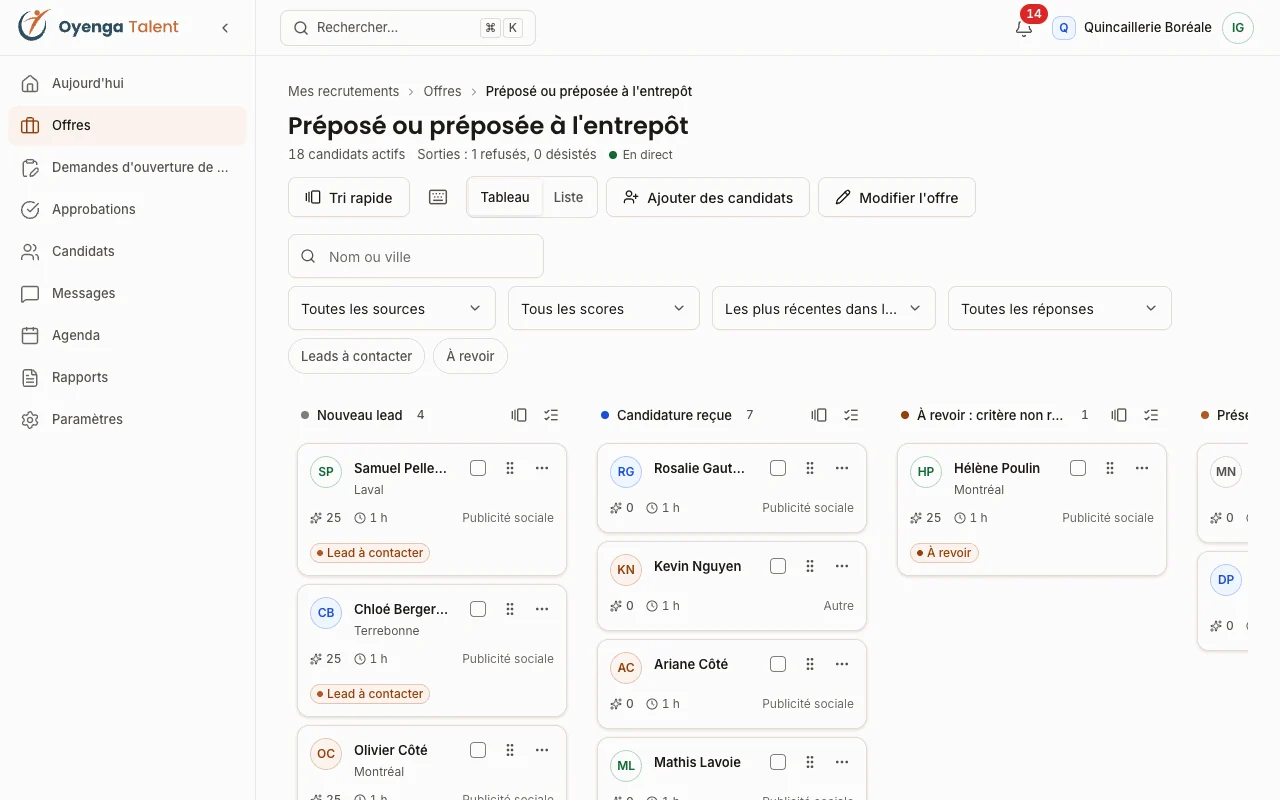This screenshot has height=800, width=1280.
Task: Open quick sort for Candidature reçue column
Action: point(819,415)
